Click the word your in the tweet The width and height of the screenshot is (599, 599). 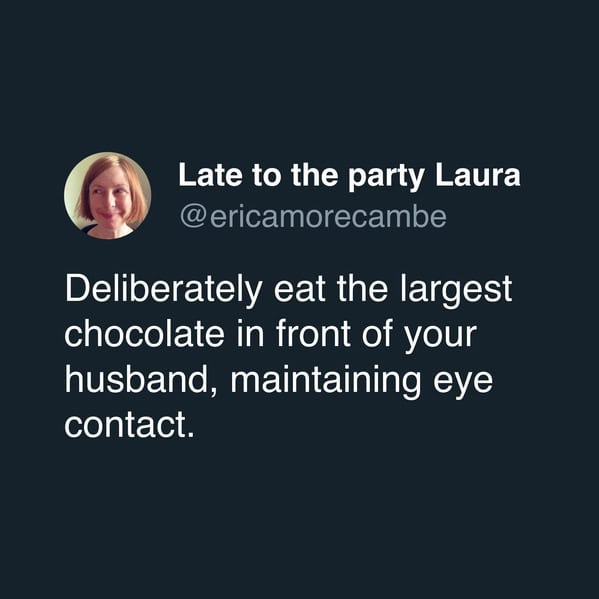click(441, 338)
